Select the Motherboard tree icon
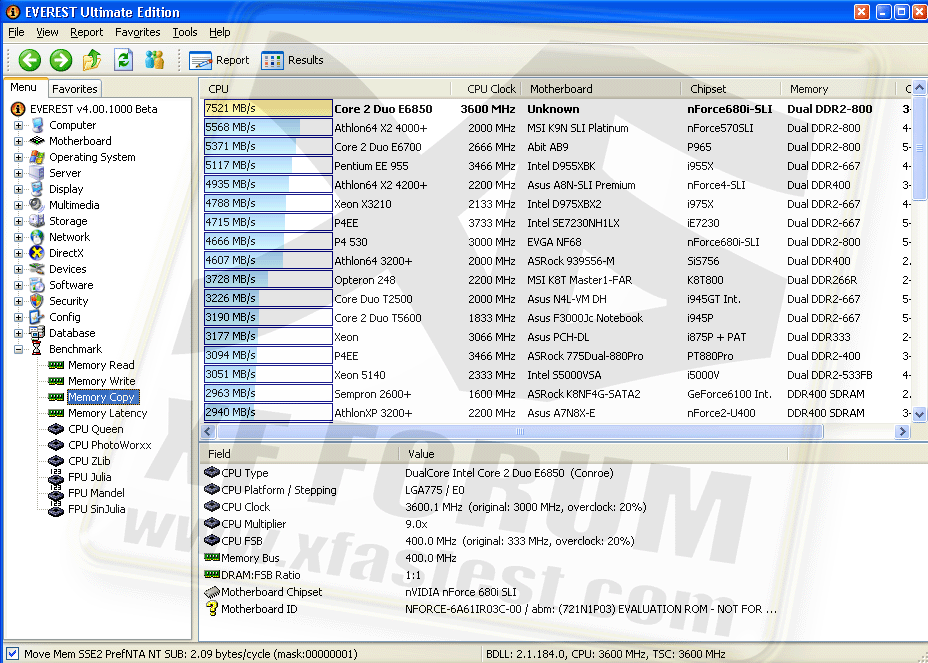Viewport: 928px width, 663px height. 37,141
